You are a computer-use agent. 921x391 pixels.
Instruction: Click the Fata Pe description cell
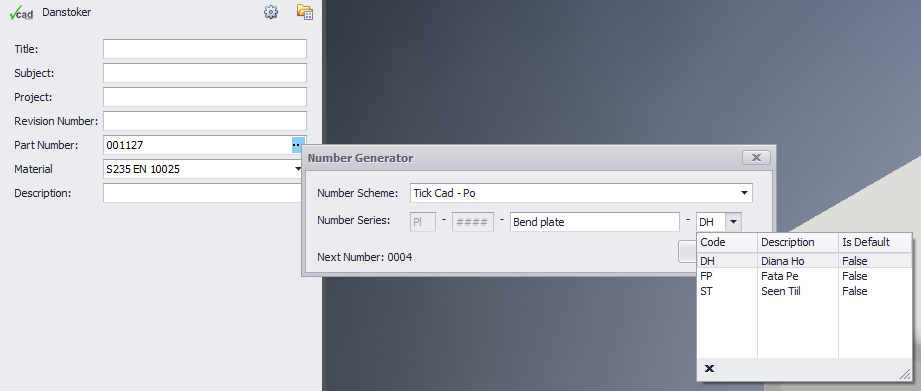tap(798, 276)
